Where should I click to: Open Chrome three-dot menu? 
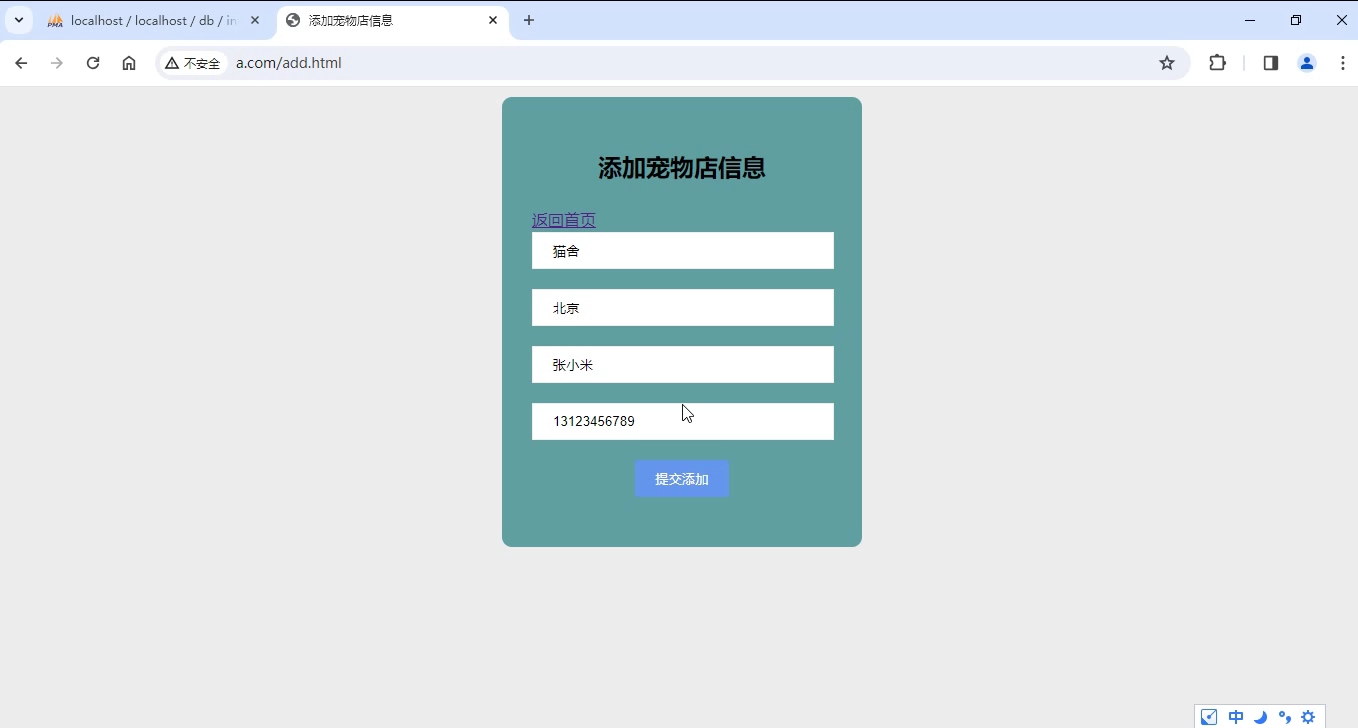click(x=1343, y=63)
